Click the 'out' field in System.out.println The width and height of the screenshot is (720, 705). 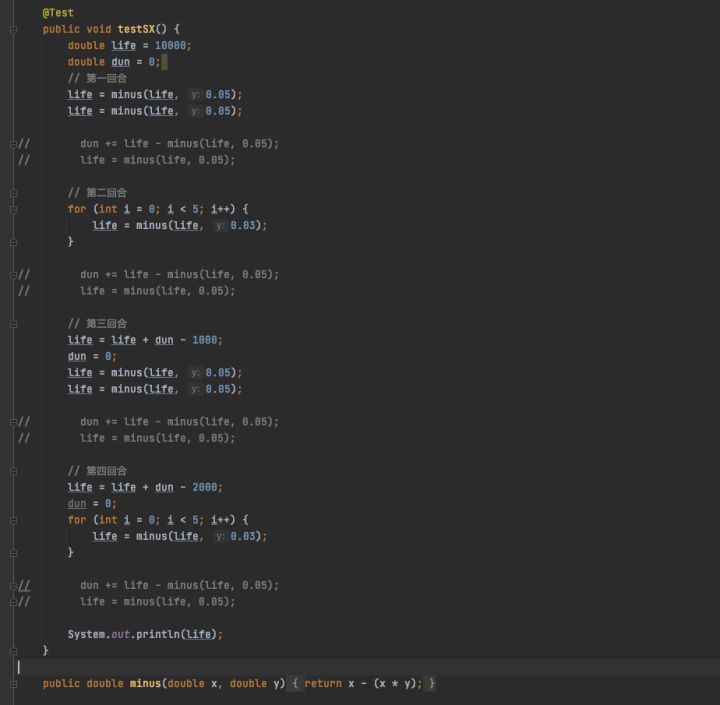point(120,634)
